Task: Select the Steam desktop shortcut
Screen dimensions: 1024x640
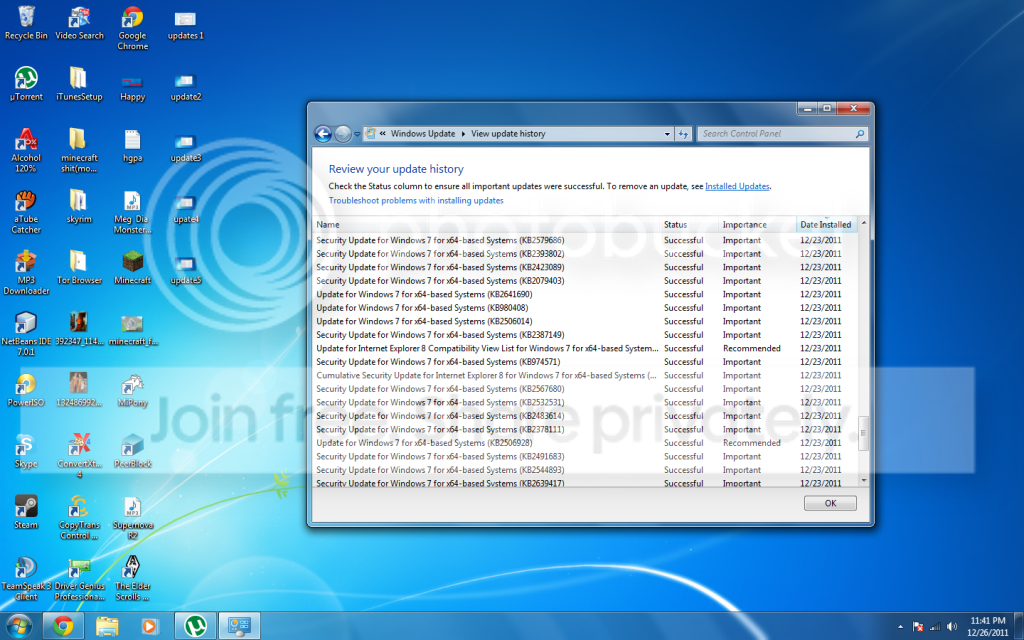Action: [26, 513]
